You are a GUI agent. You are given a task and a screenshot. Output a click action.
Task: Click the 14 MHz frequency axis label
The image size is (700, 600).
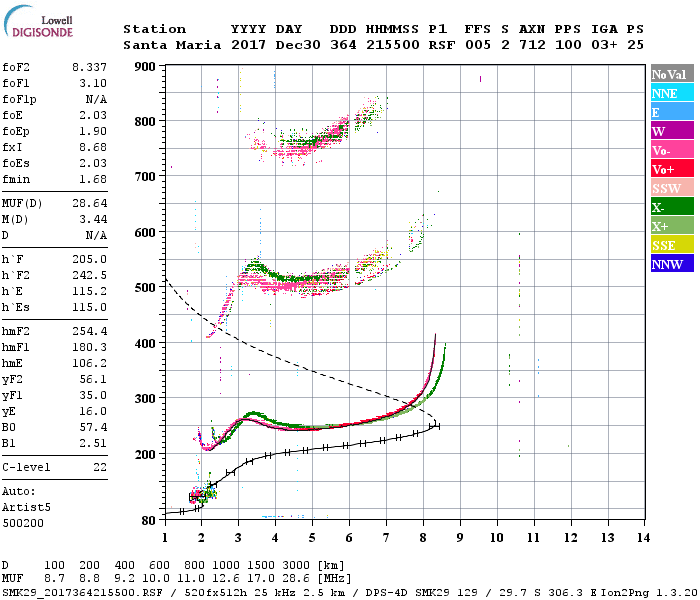pos(643,538)
